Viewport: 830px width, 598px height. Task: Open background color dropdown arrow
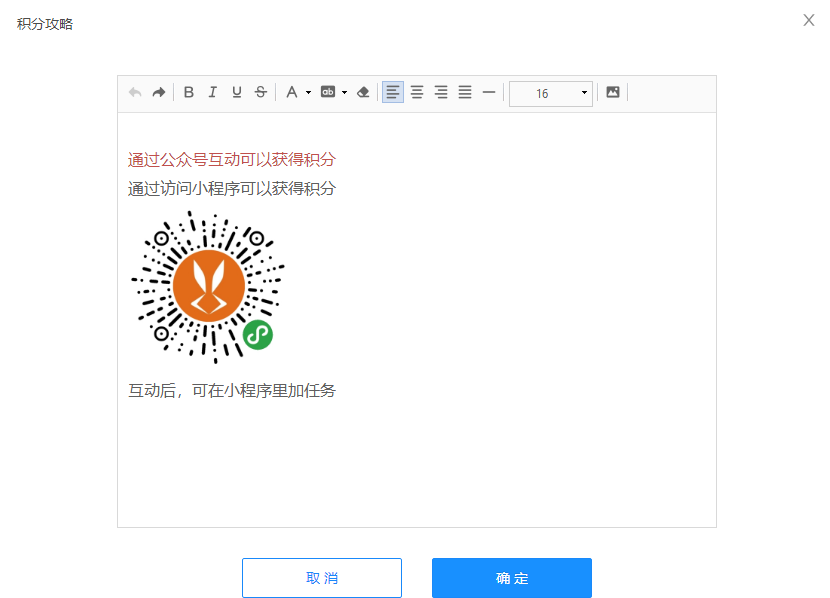345,93
